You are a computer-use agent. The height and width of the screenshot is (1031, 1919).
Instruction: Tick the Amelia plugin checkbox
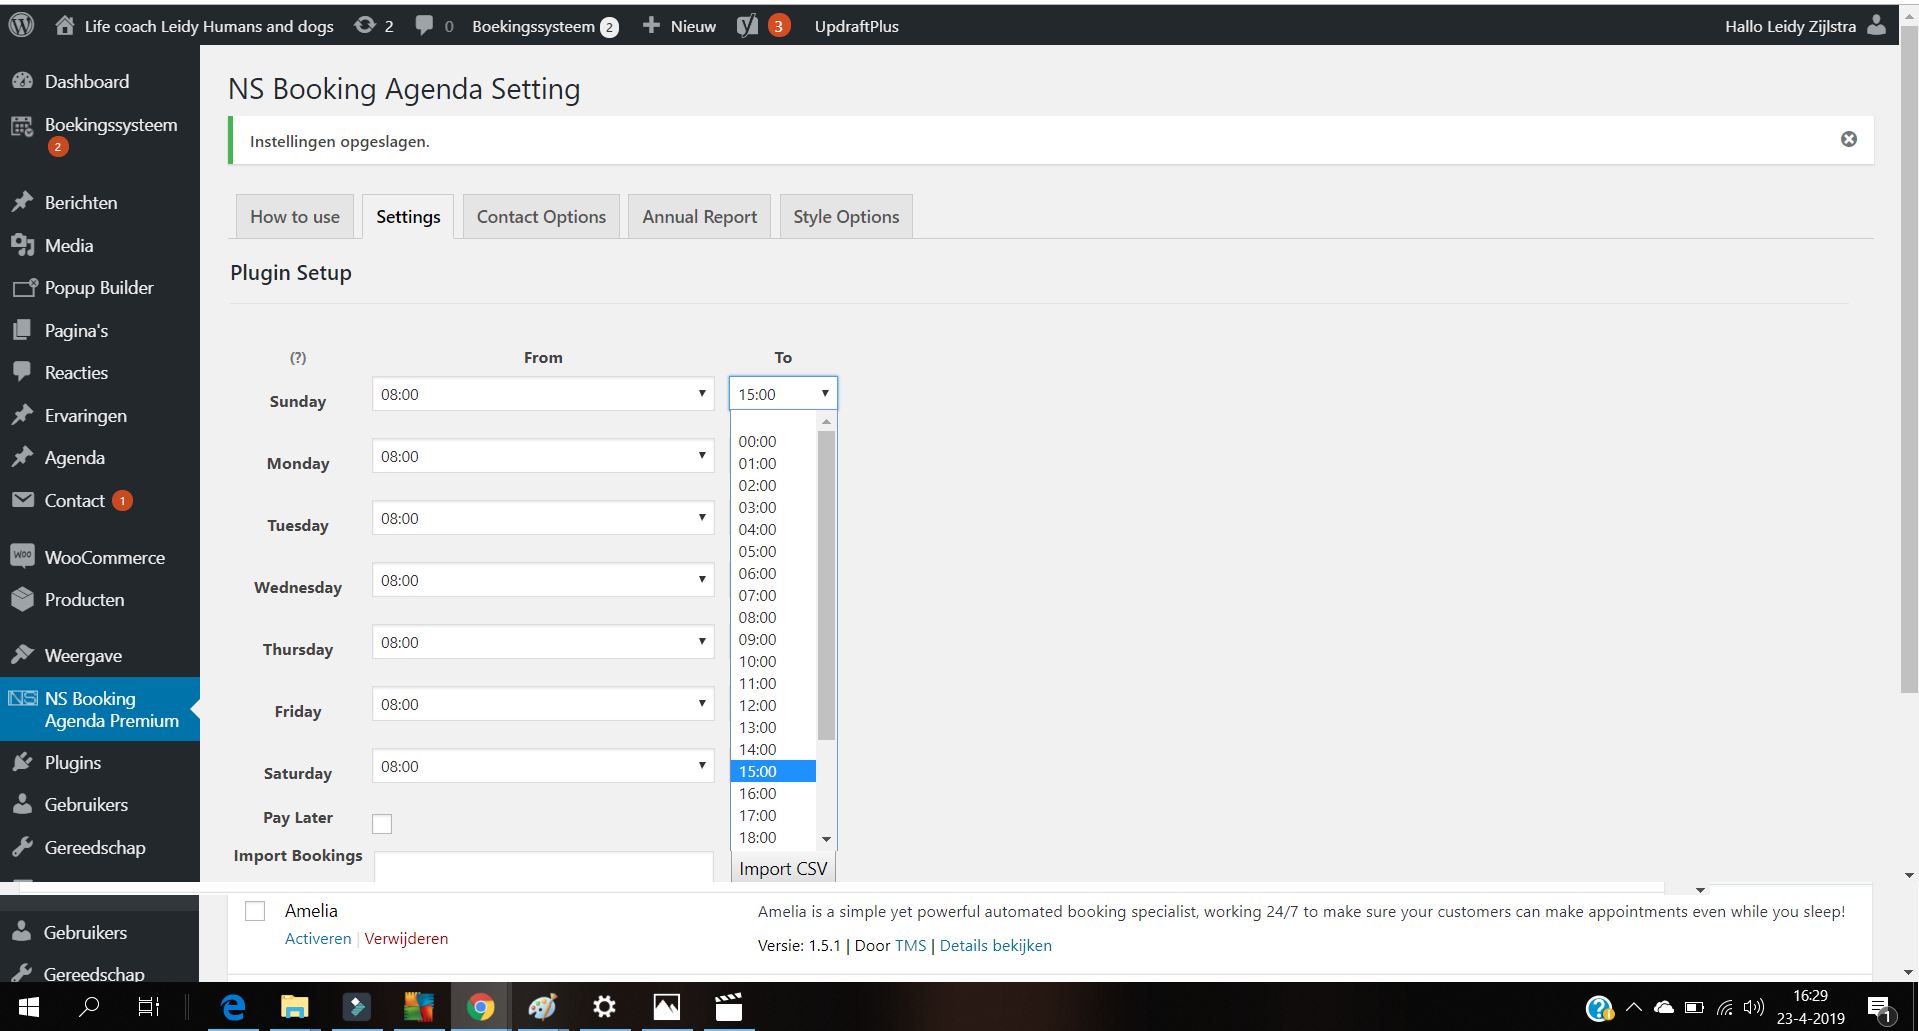click(255, 911)
